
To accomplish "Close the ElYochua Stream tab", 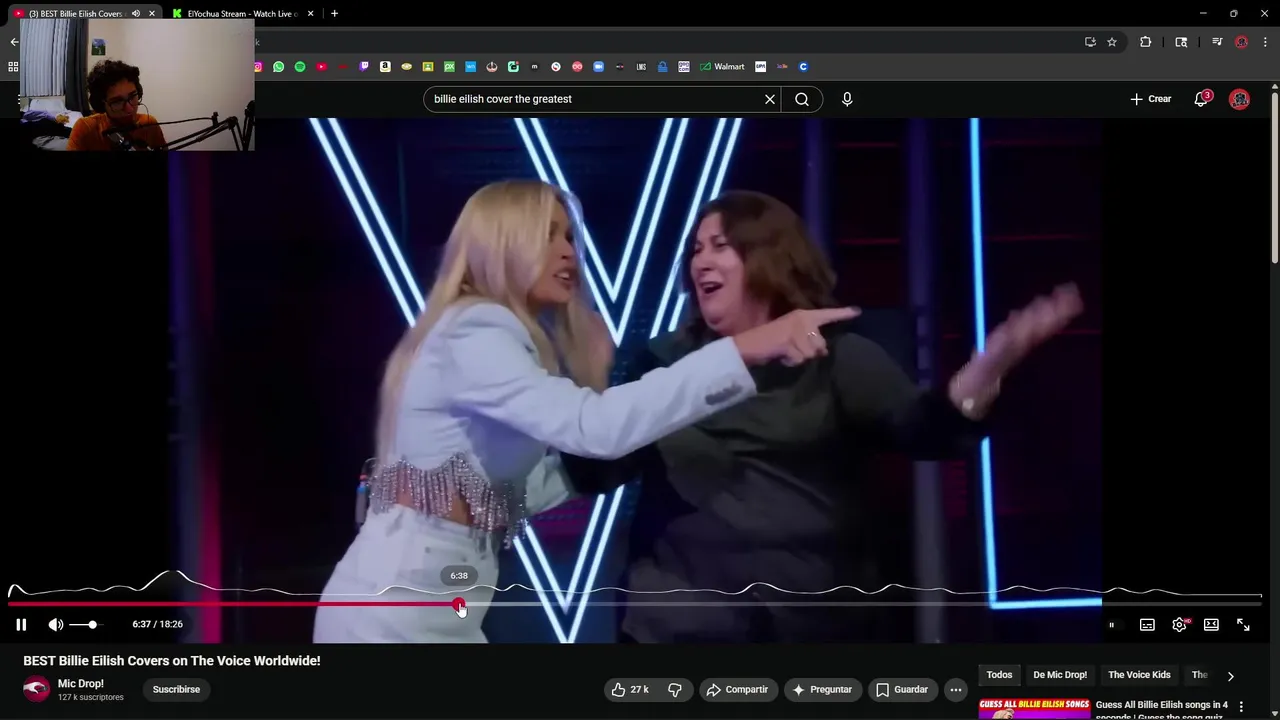I will (x=311, y=14).
